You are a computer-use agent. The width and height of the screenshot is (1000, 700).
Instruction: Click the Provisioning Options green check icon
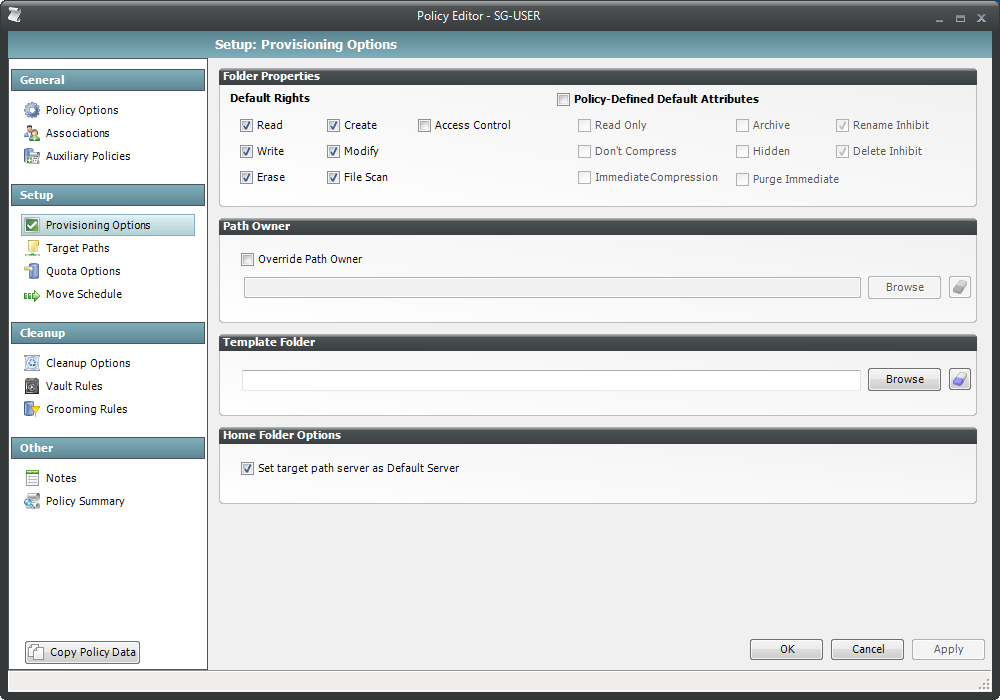tap(31, 225)
